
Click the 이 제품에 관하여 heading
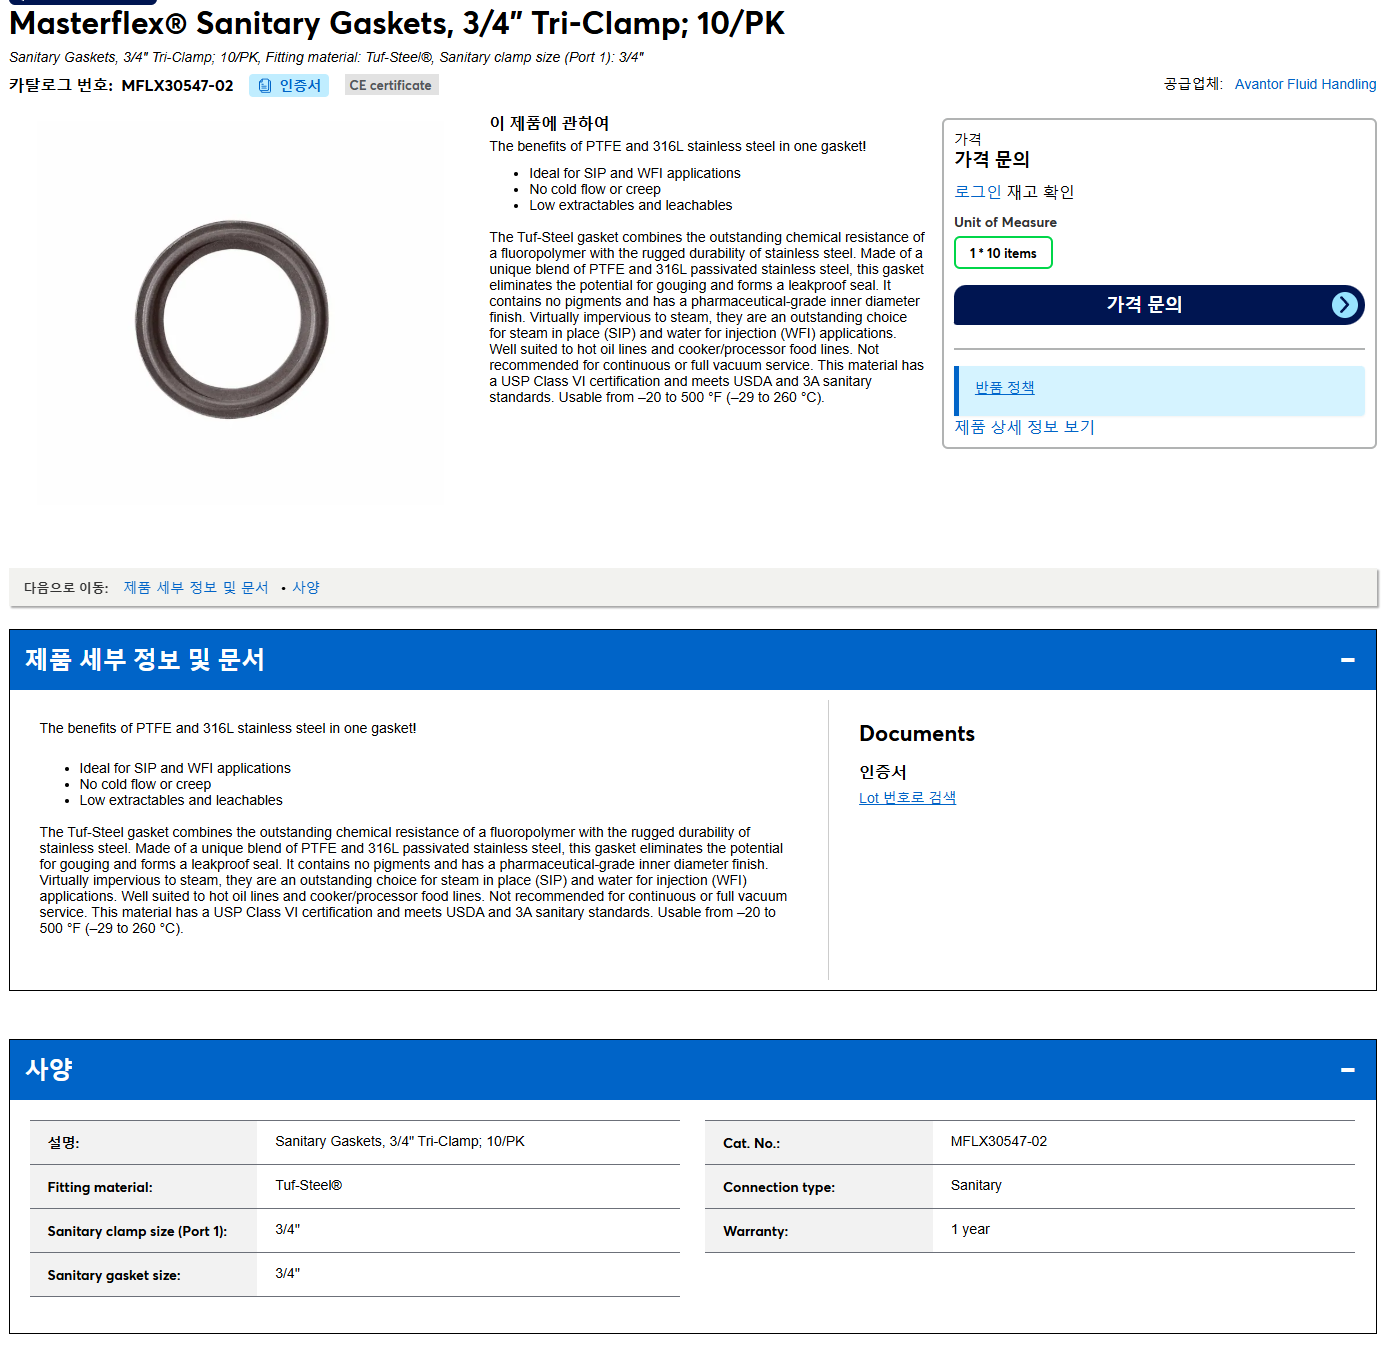549,123
